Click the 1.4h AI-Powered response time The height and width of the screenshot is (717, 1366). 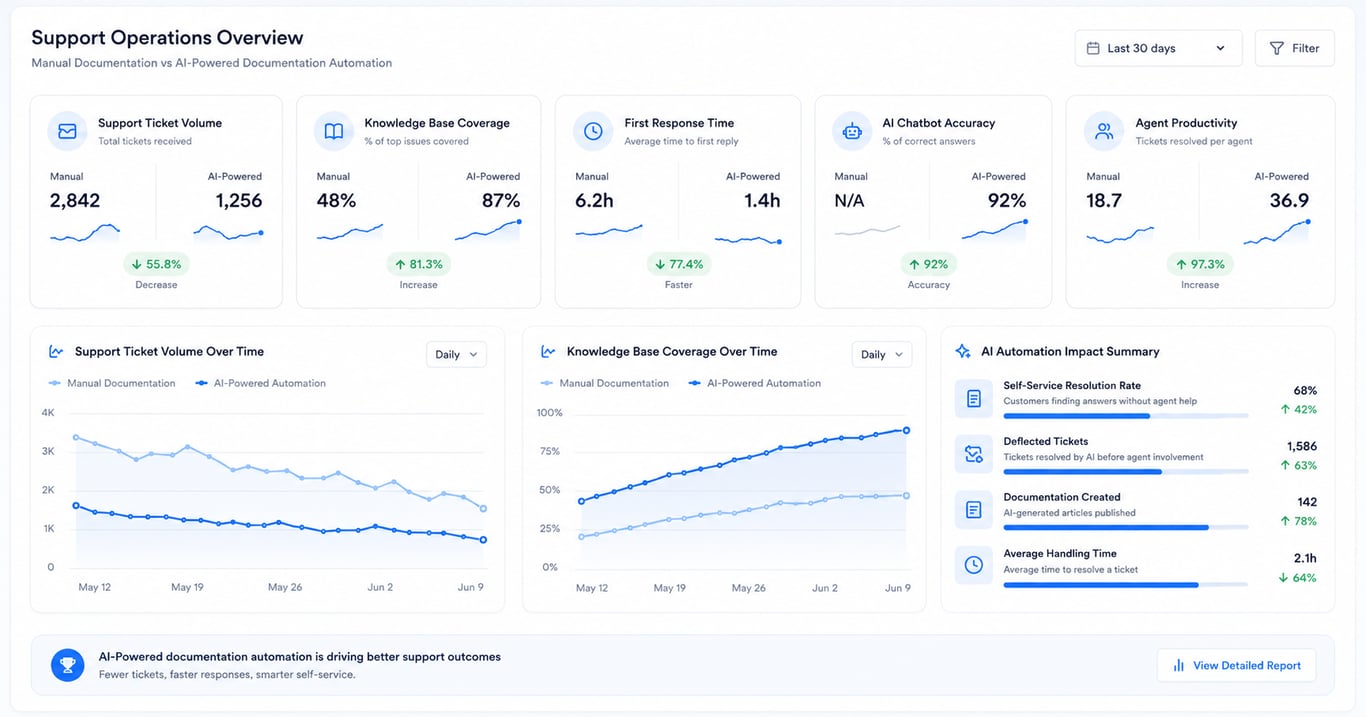coord(762,201)
